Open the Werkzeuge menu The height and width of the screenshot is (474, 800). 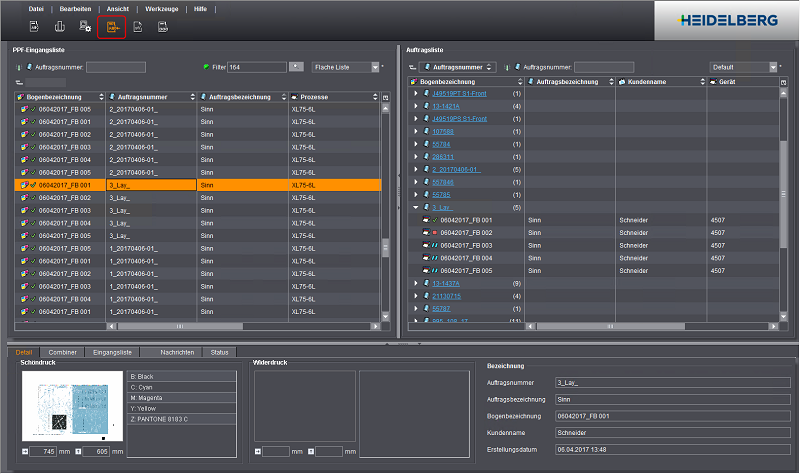click(x=162, y=9)
